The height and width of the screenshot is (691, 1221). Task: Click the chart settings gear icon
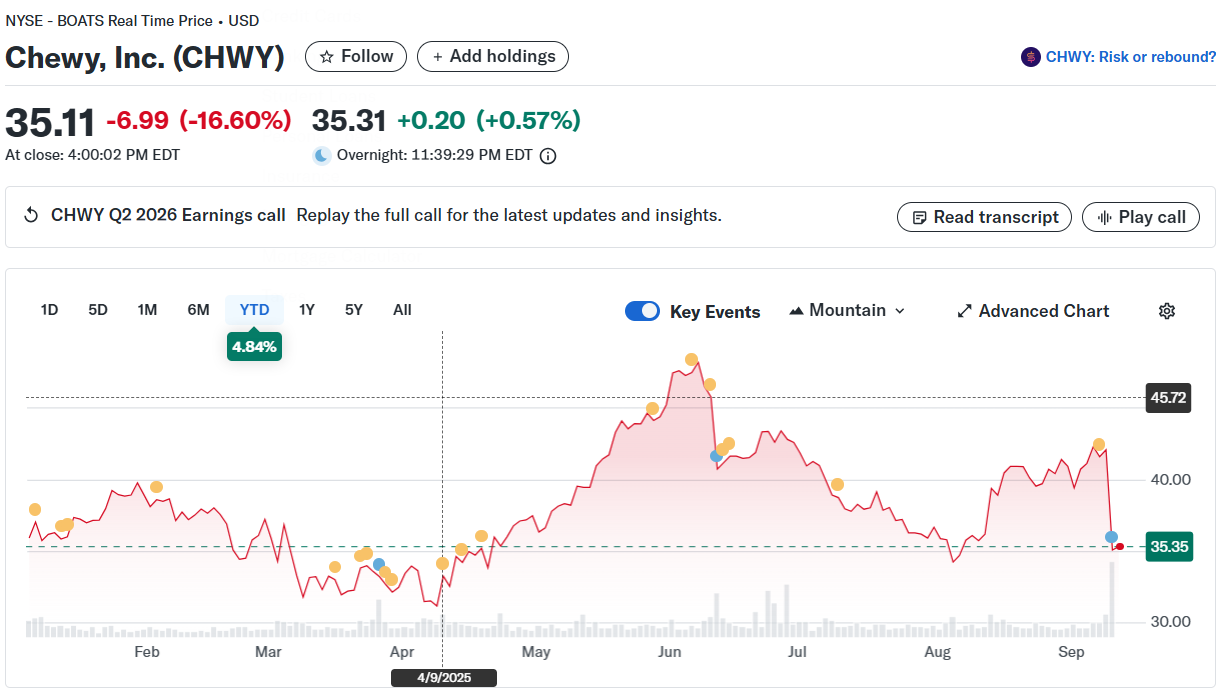[x=1166, y=311]
